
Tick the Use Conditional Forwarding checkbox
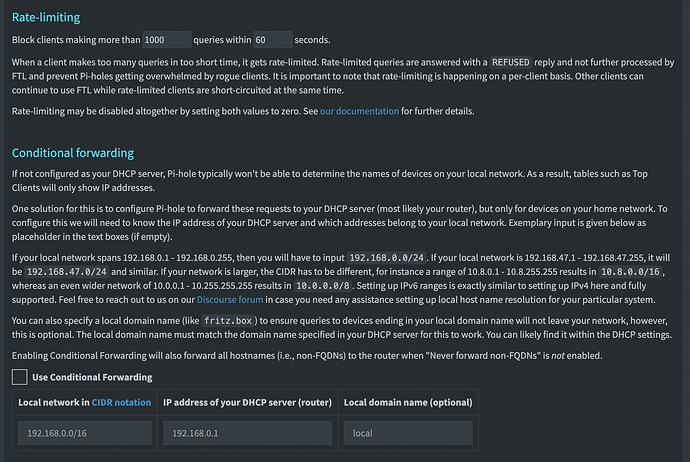click(x=19, y=377)
